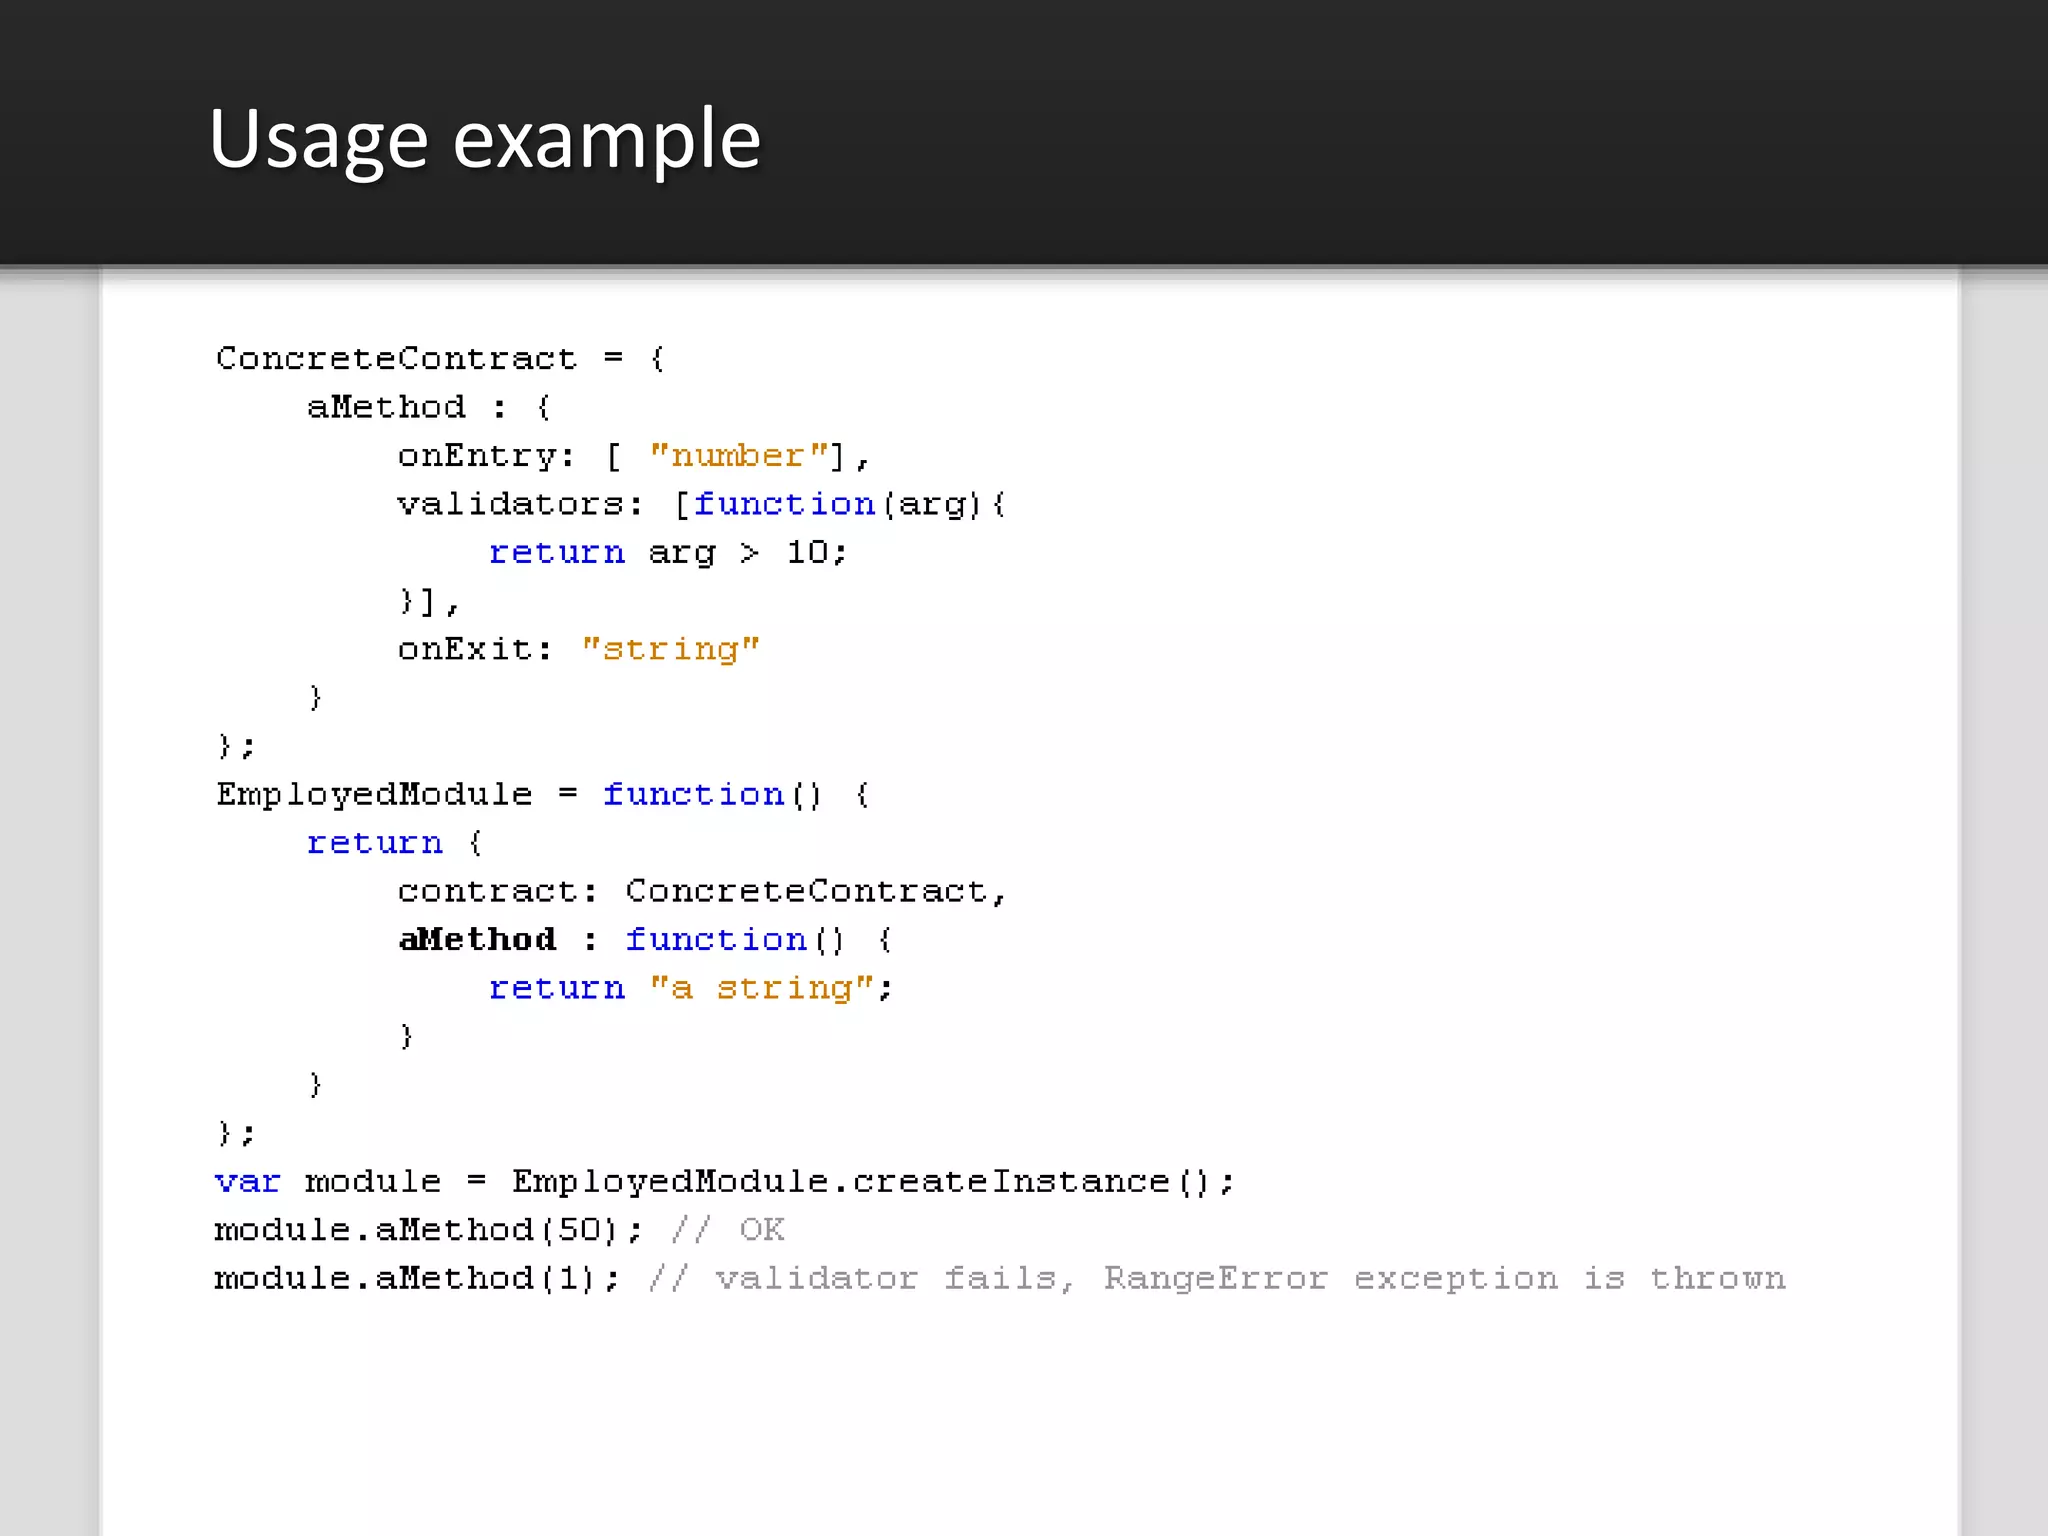
Task: Click the 'var module = EmployedModule.createInstance();' line
Action: (725, 1182)
